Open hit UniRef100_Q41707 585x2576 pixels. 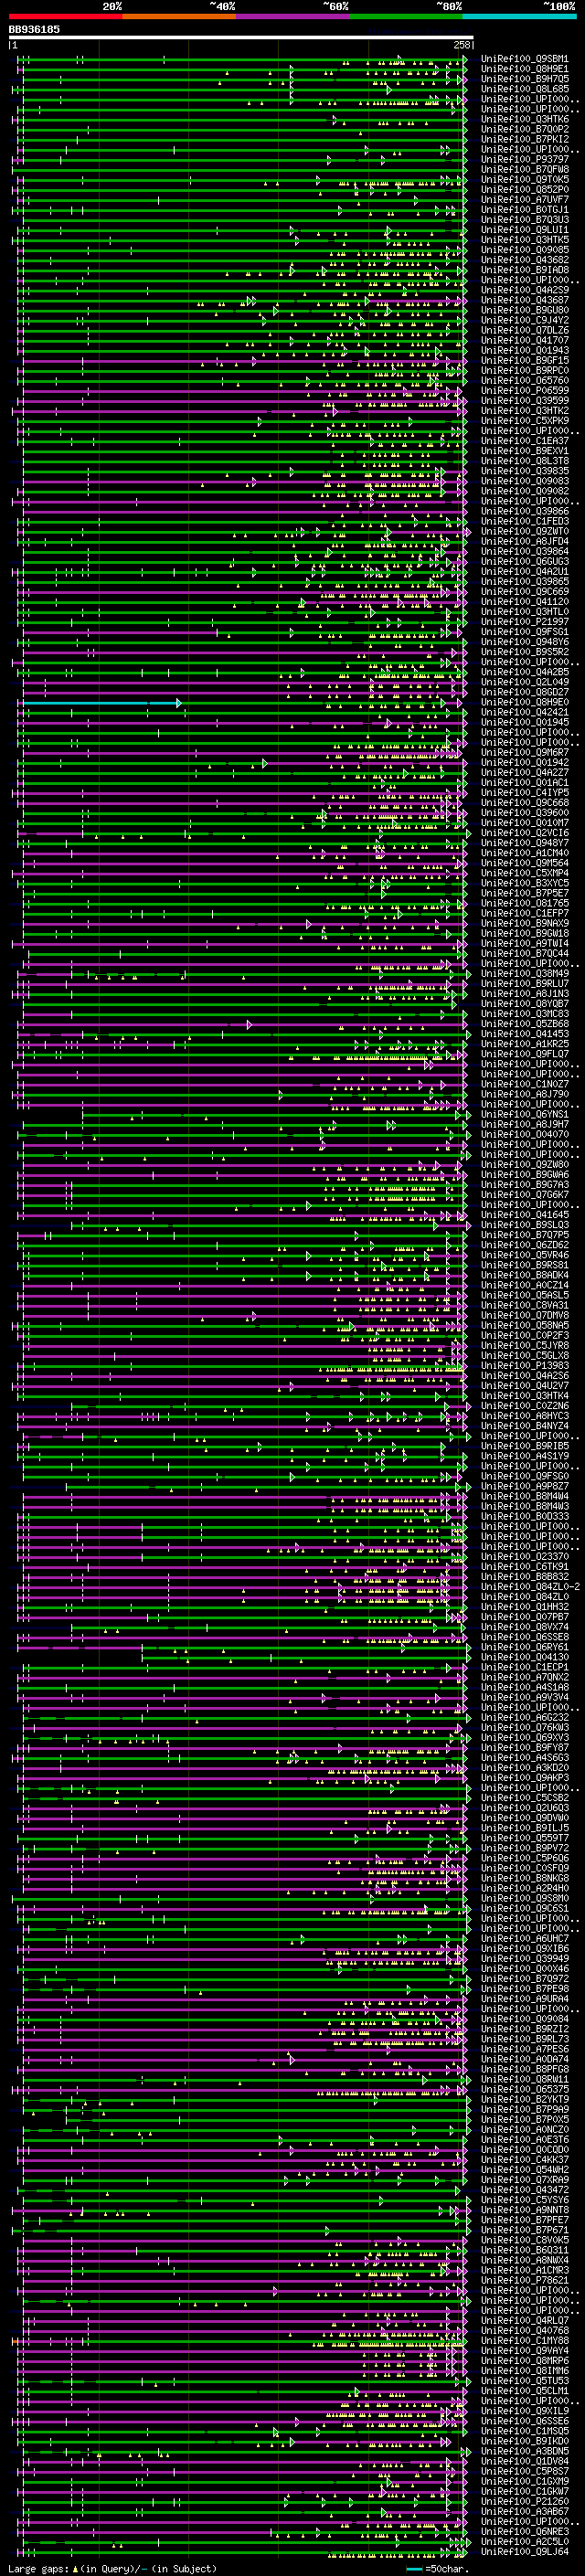[524, 340]
